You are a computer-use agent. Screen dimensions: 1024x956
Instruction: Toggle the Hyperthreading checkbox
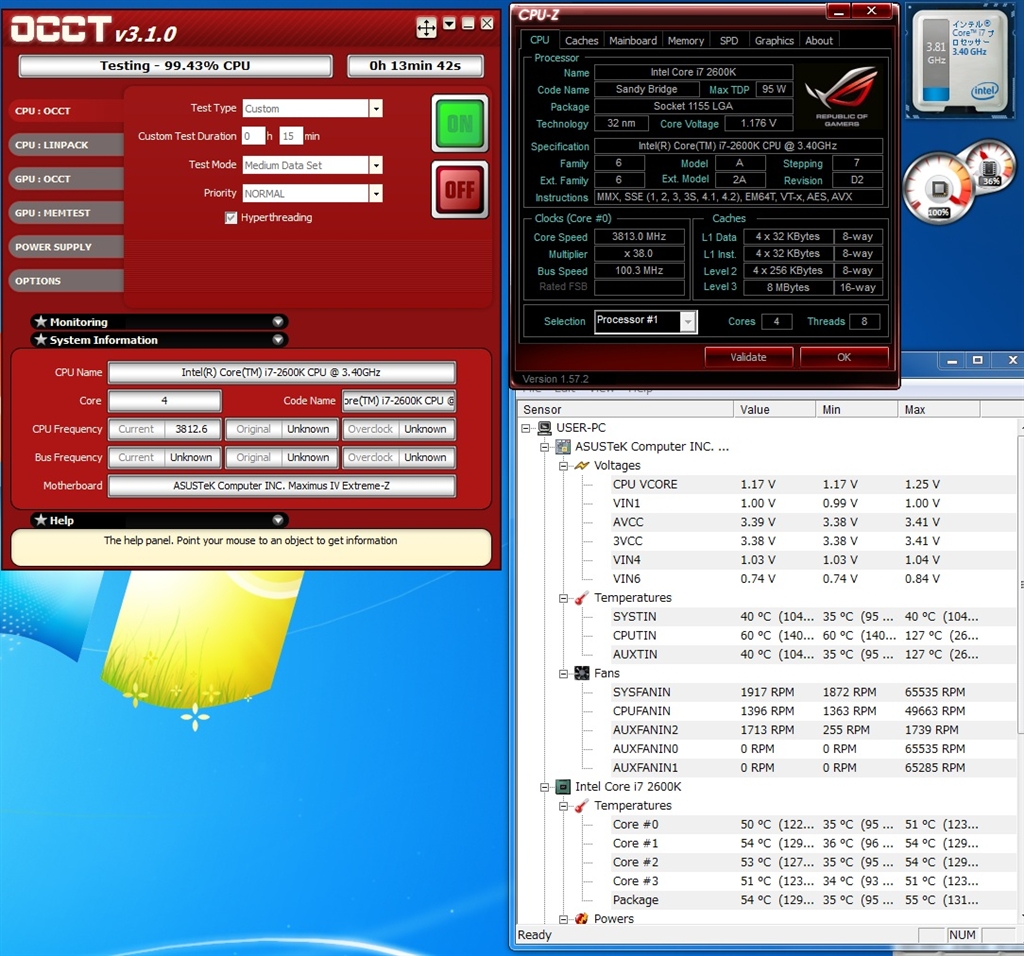(231, 218)
